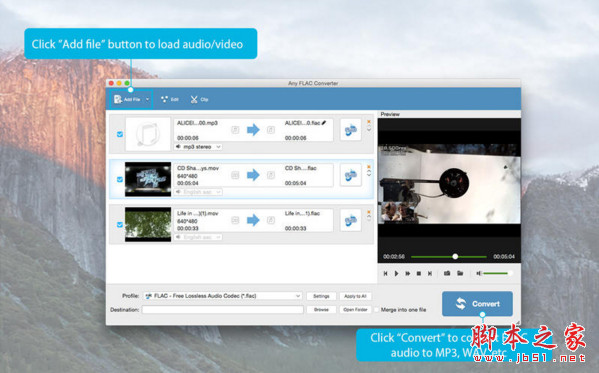
Task: Click source video icon in CD Sha...ys.mov row
Action: tap(235, 175)
